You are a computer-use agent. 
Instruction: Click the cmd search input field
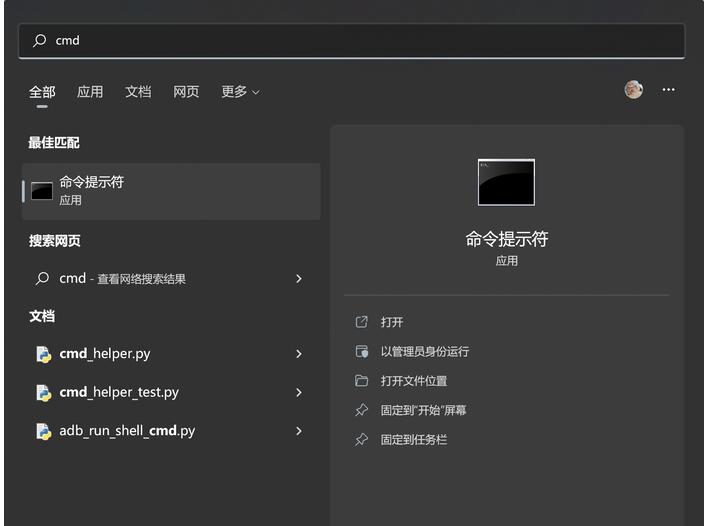coord(352,40)
